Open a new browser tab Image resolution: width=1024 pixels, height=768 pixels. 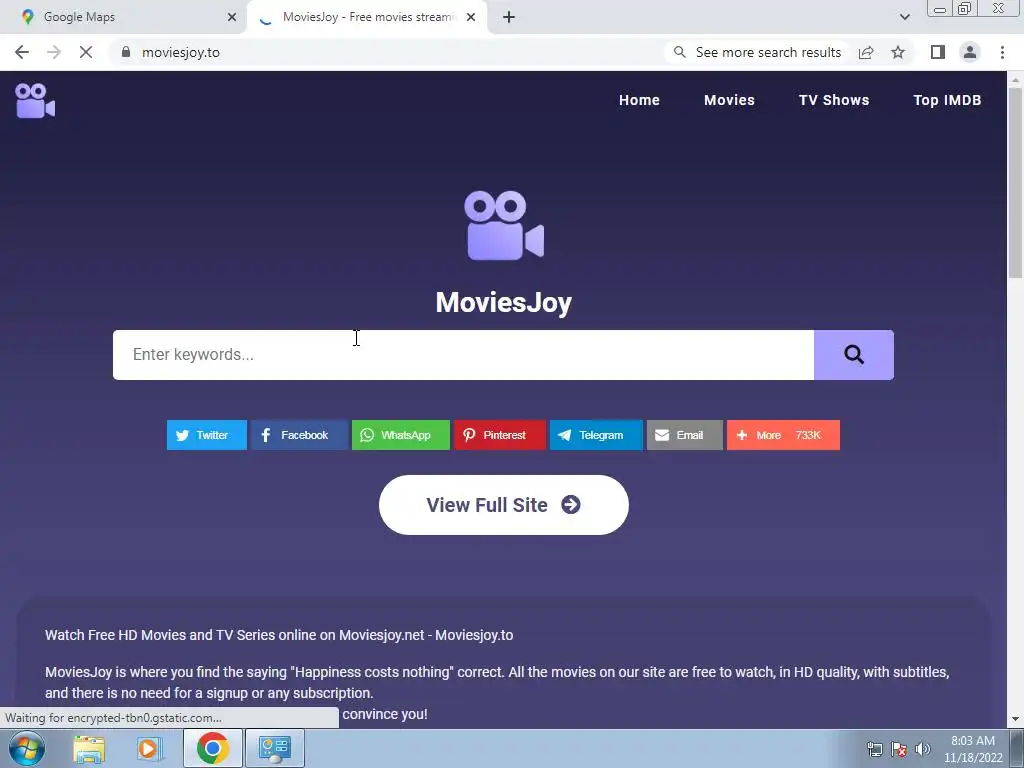[509, 17]
